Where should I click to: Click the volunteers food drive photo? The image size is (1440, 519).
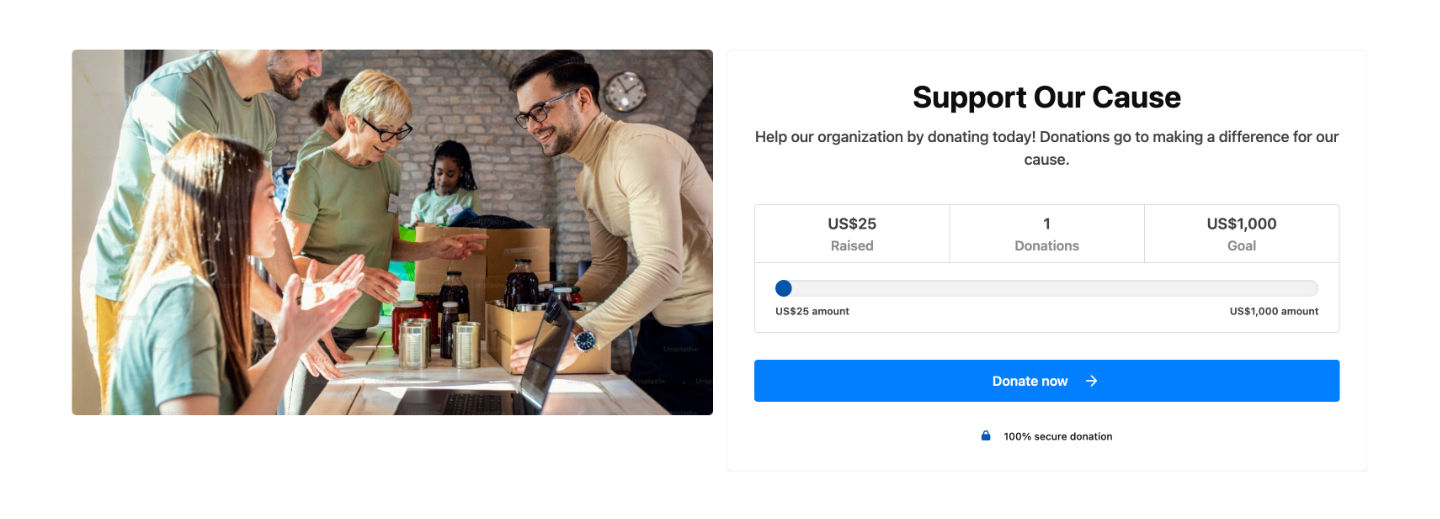tap(392, 232)
